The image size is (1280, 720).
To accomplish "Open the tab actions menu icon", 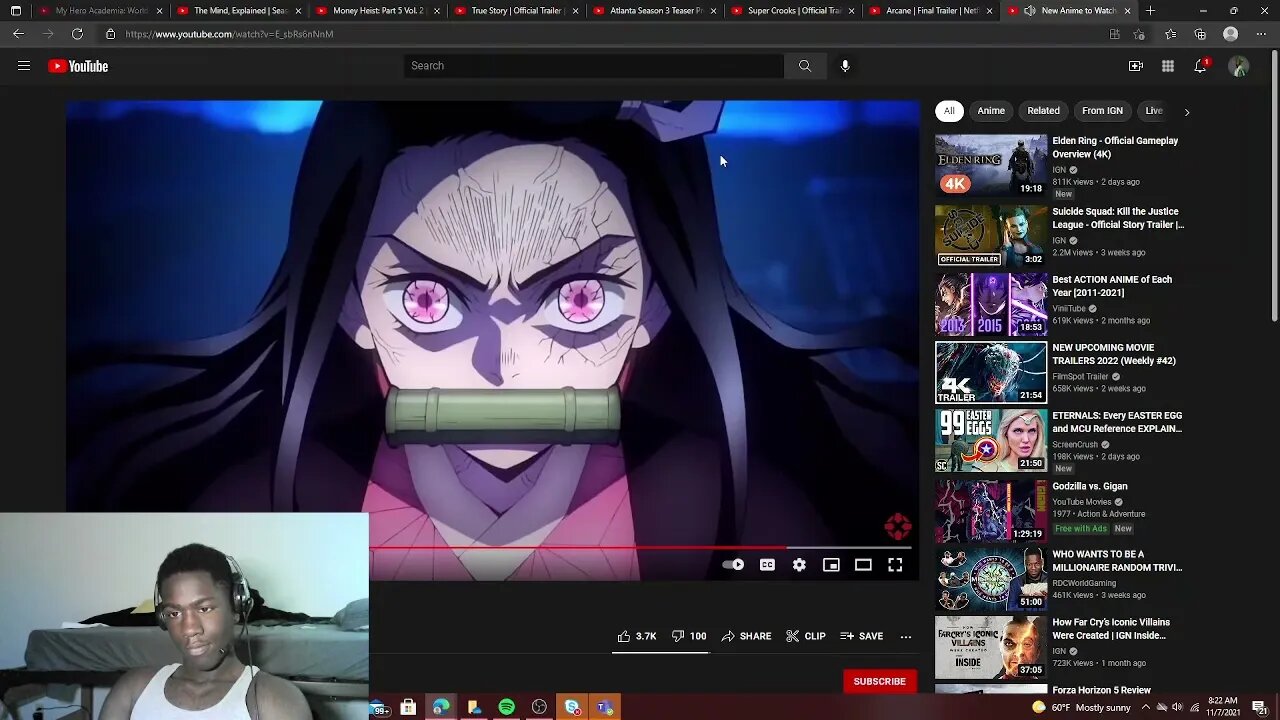I will (15, 11).
